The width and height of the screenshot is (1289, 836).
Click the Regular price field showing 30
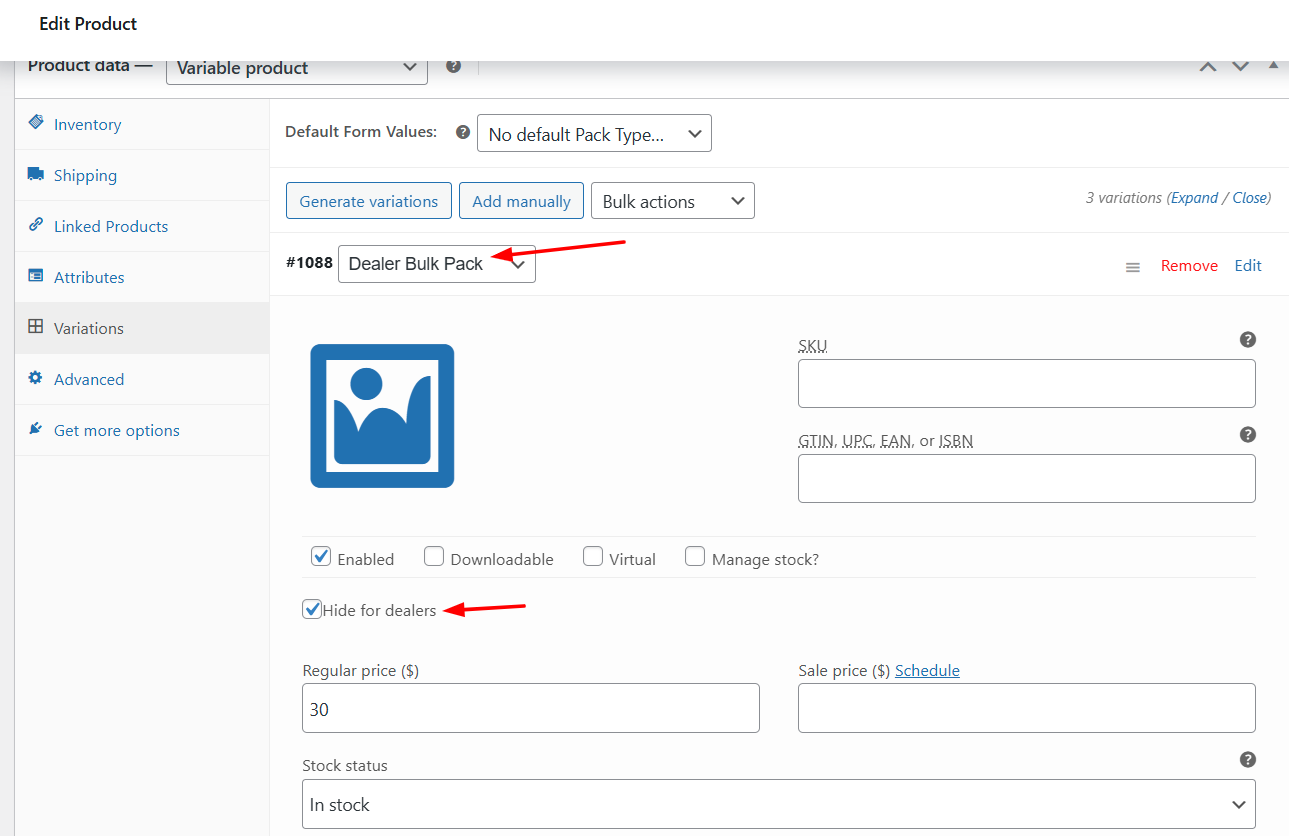click(531, 708)
